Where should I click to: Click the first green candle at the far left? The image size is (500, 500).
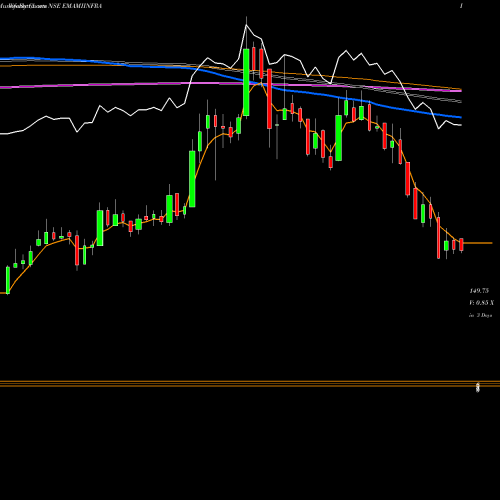tap(8, 280)
